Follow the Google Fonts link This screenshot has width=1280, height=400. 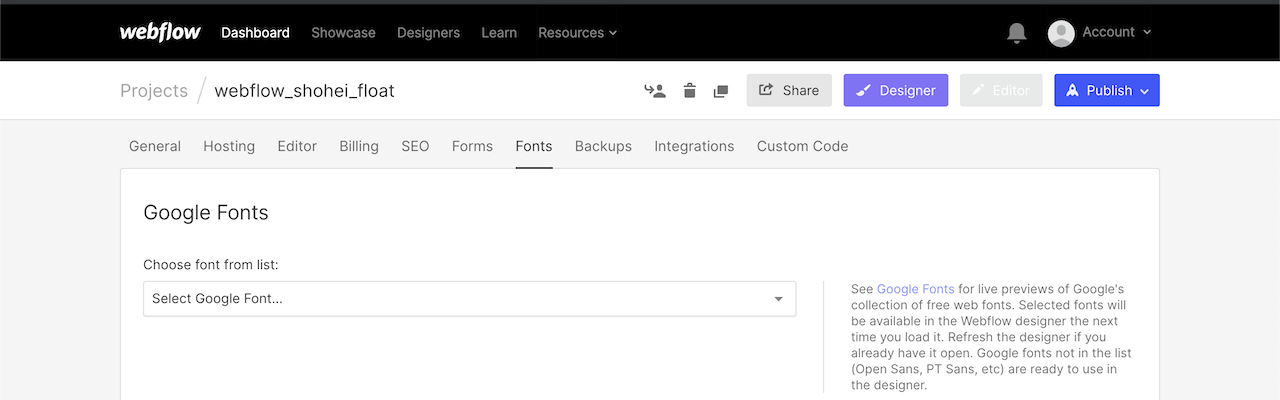click(915, 289)
